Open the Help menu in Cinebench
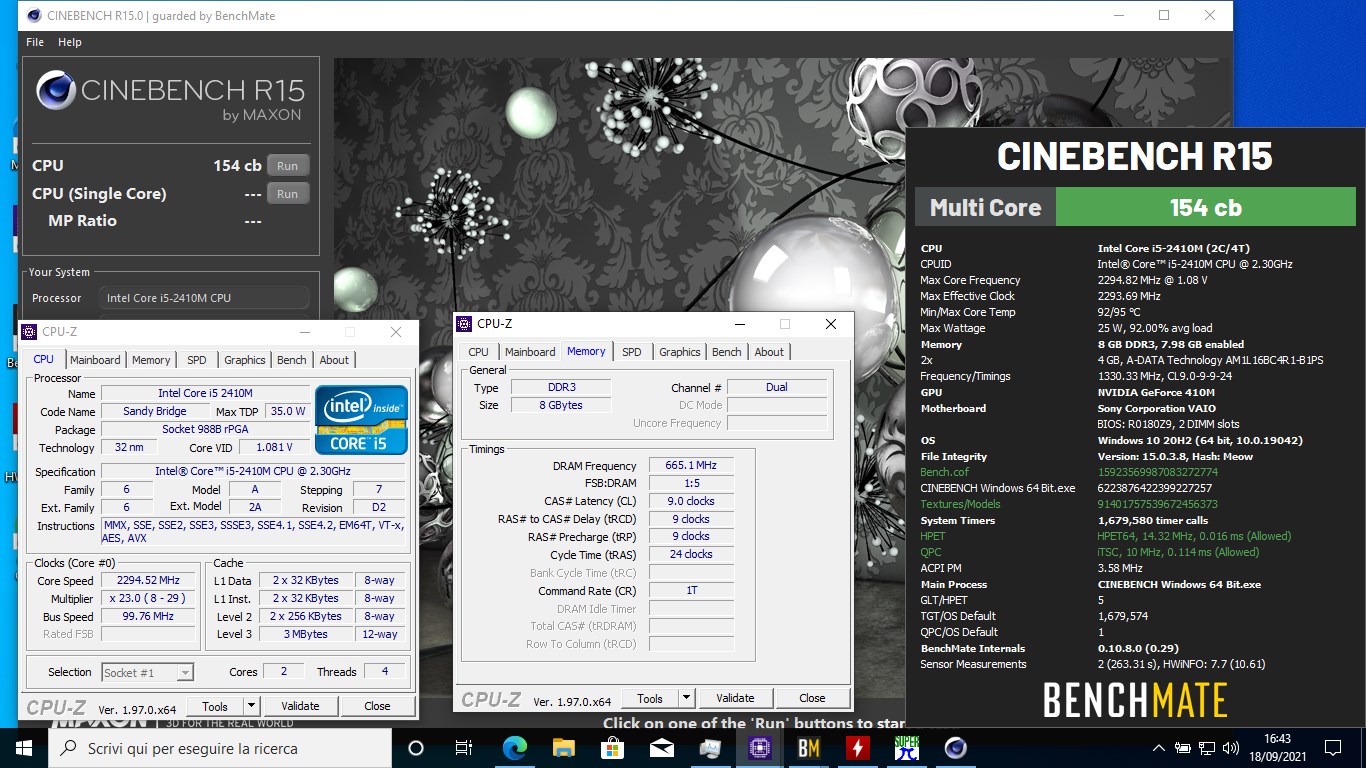Image resolution: width=1366 pixels, height=768 pixels. click(x=70, y=42)
